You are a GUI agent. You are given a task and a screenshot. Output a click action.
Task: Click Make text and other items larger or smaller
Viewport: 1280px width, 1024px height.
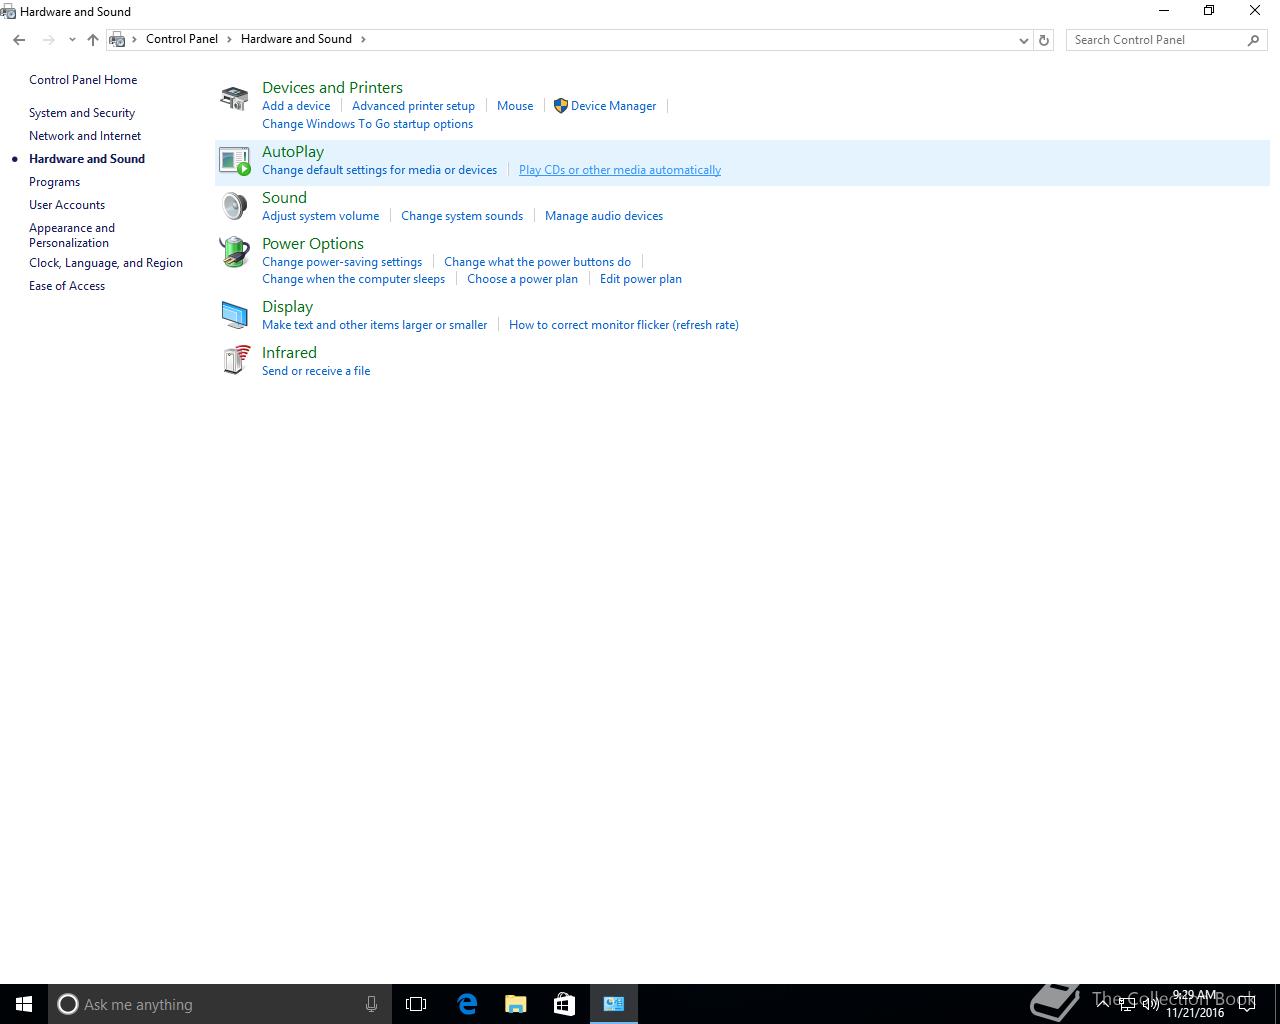374,325
